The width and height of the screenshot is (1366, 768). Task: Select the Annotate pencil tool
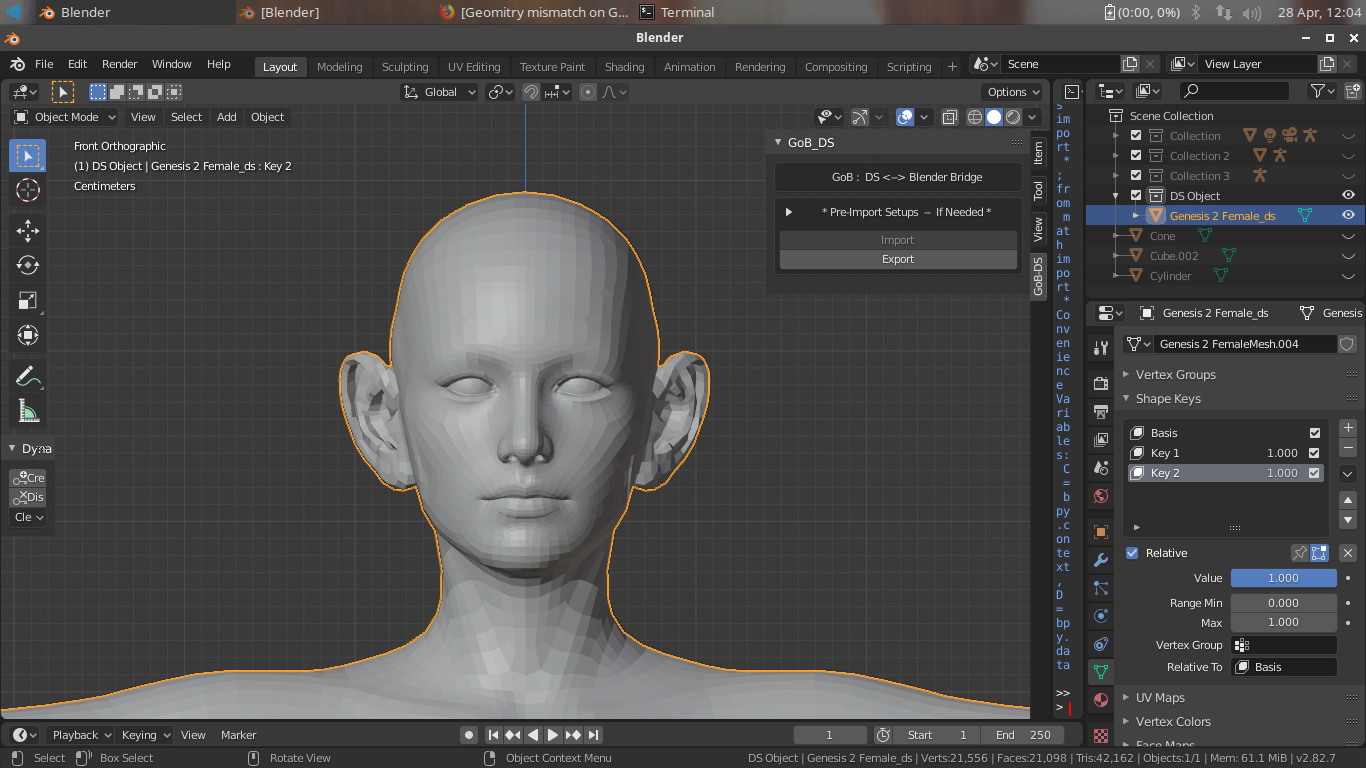[28, 376]
